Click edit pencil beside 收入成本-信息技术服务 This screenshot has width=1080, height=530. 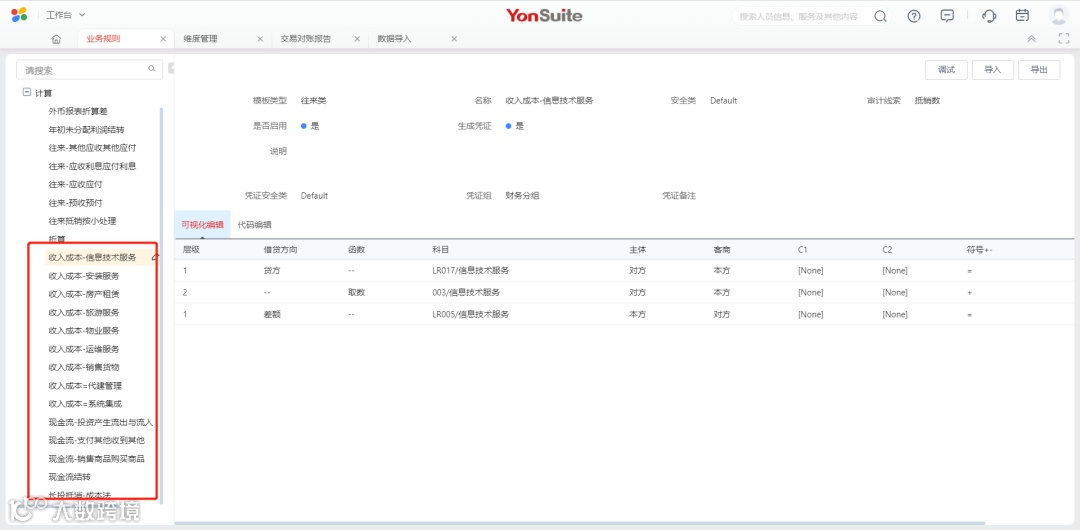[x=154, y=257]
